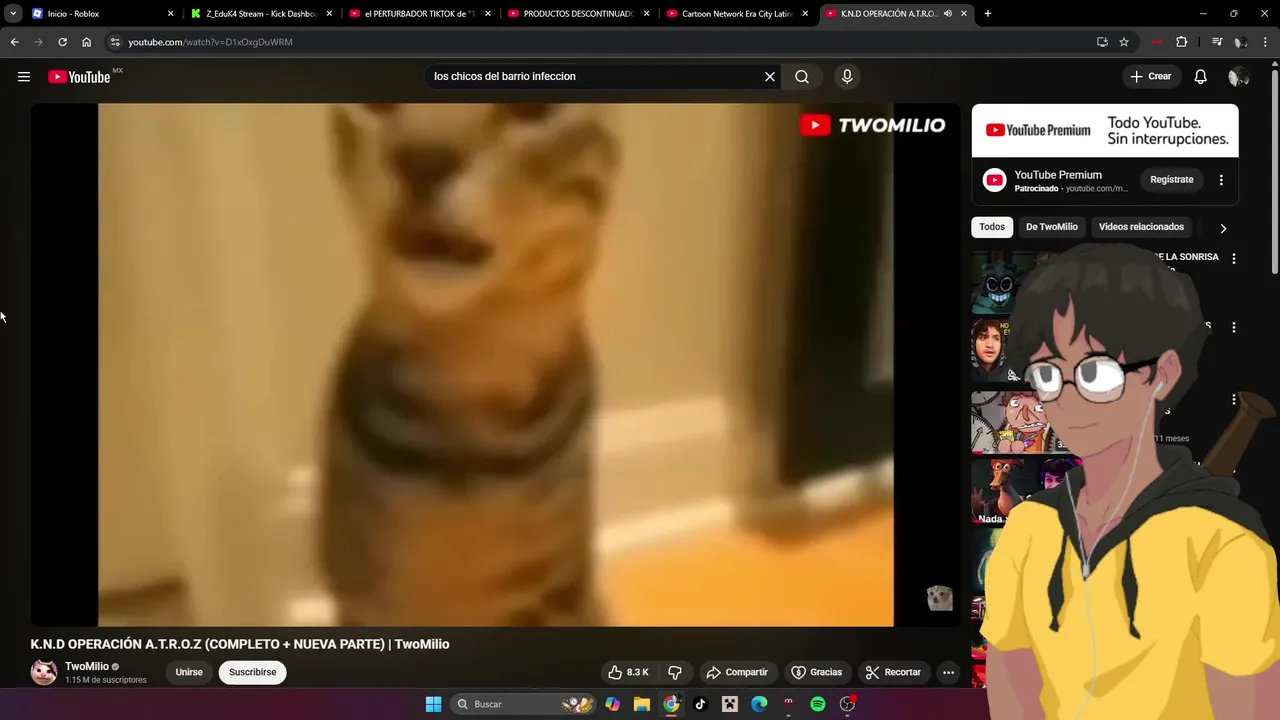Image resolution: width=1280 pixels, height=720 pixels.
Task: Open the YouTube account avatar menu
Action: 1238,77
